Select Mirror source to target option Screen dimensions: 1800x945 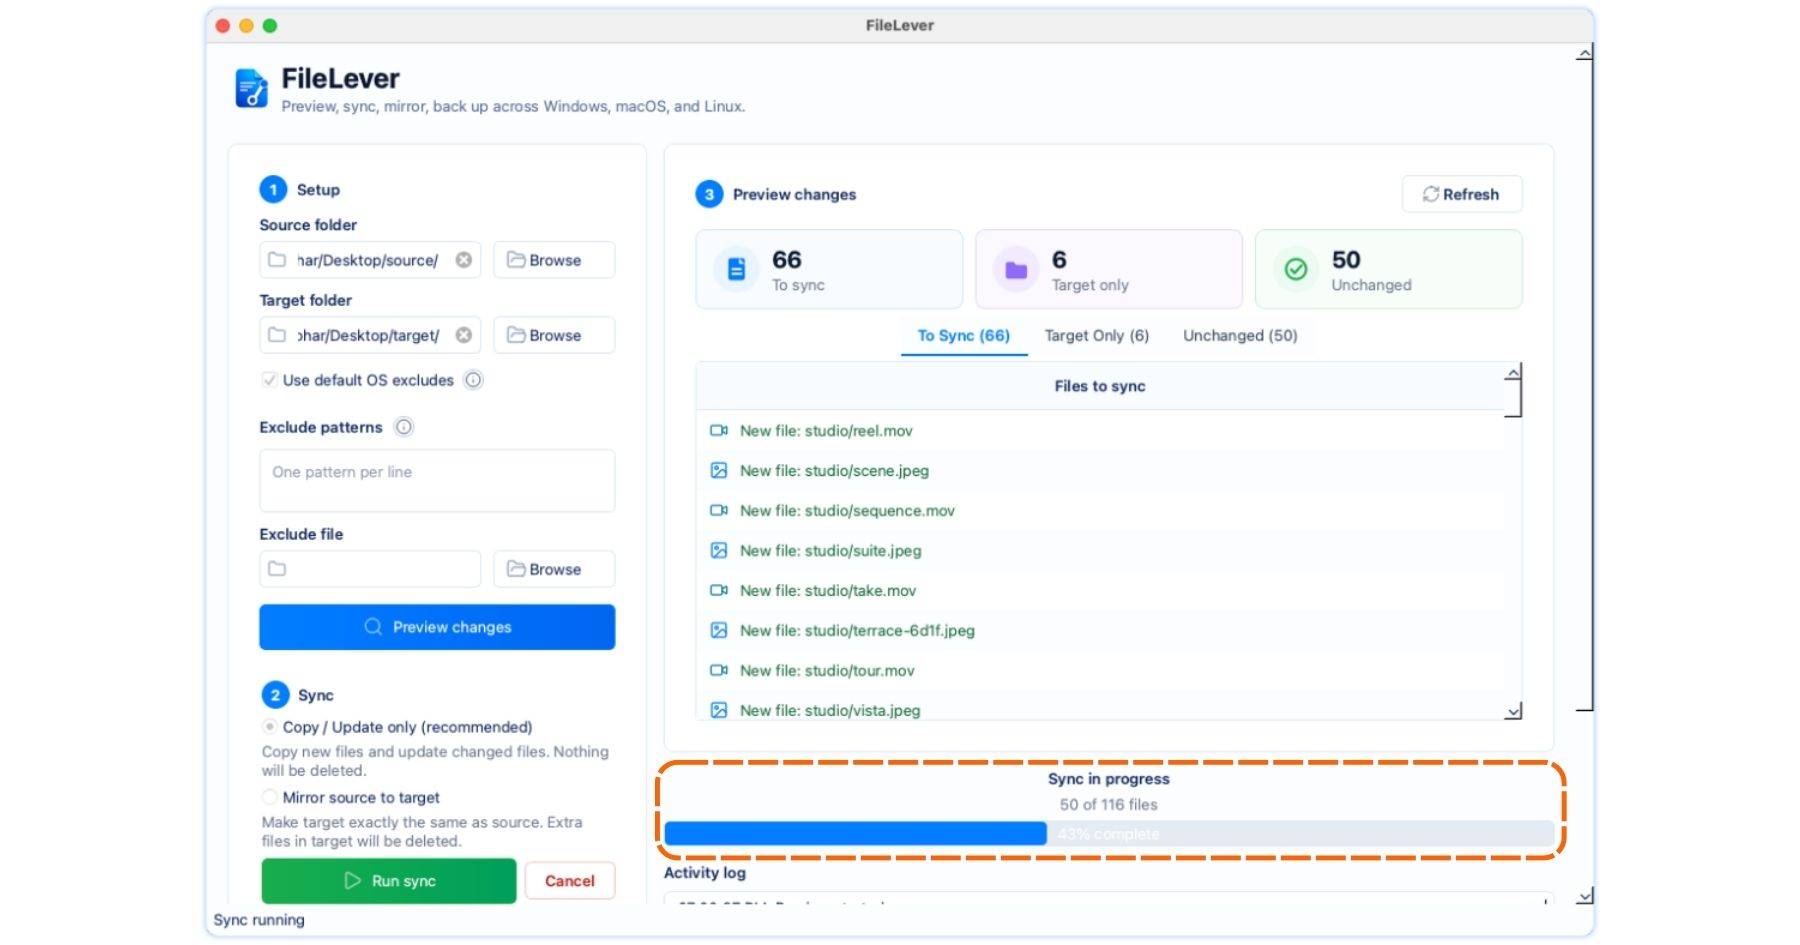(x=269, y=797)
